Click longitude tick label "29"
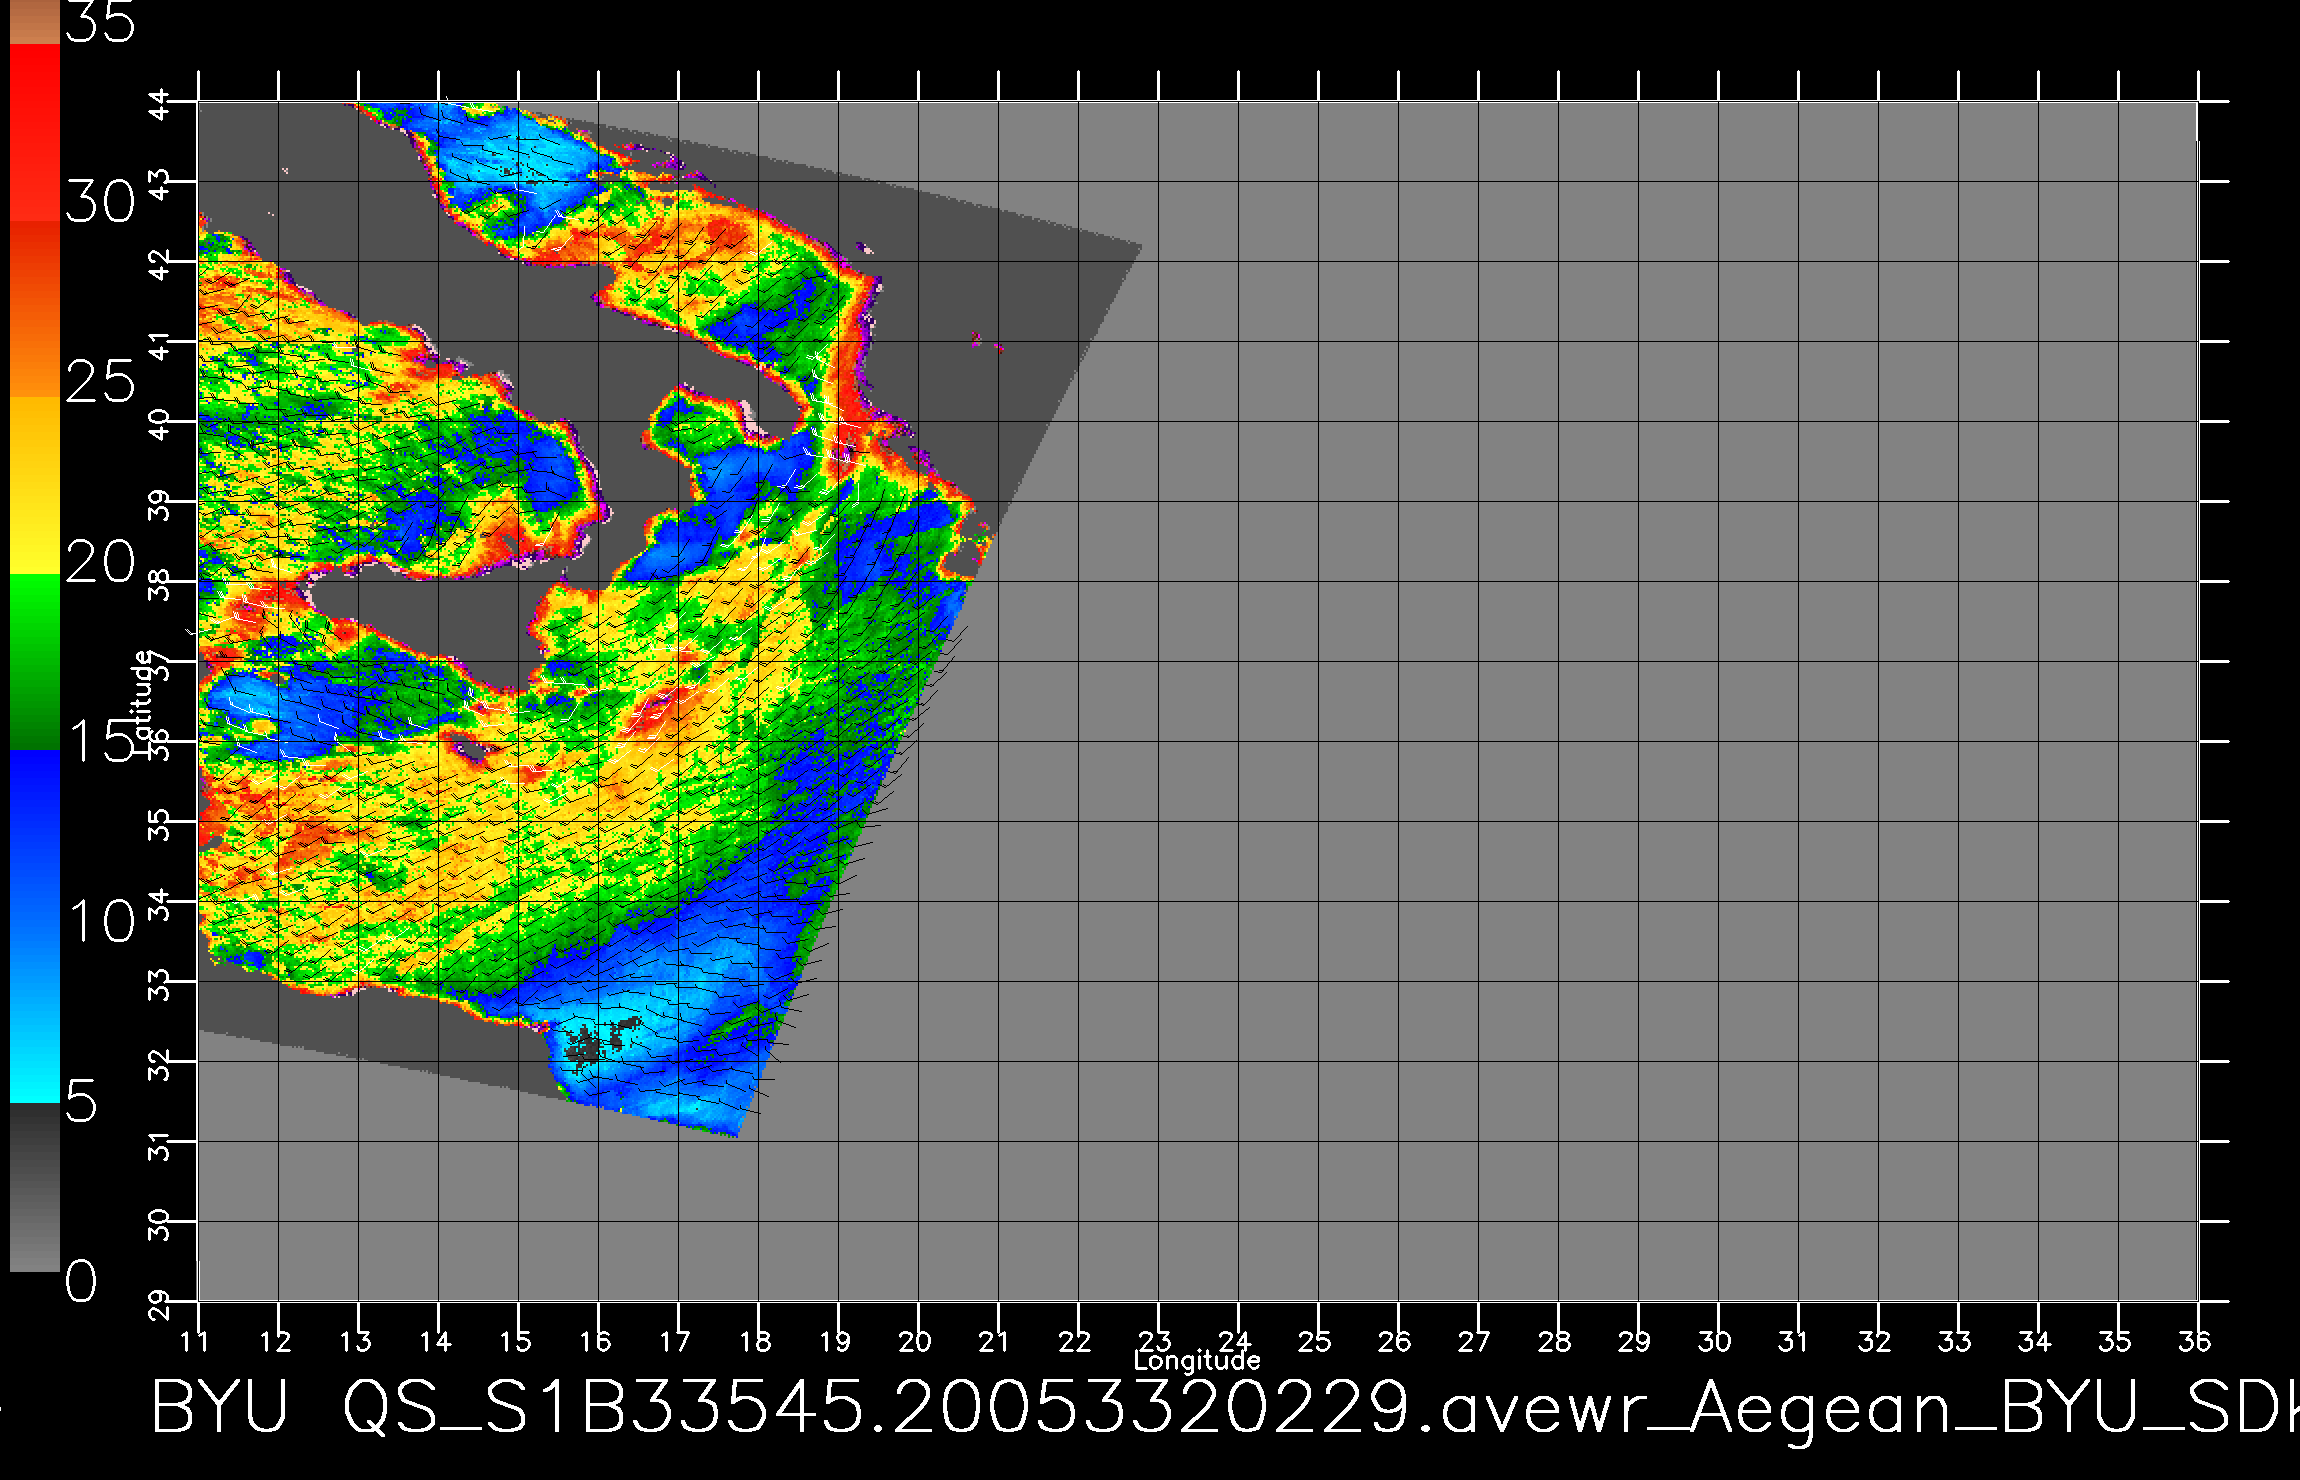 (x=1635, y=1341)
